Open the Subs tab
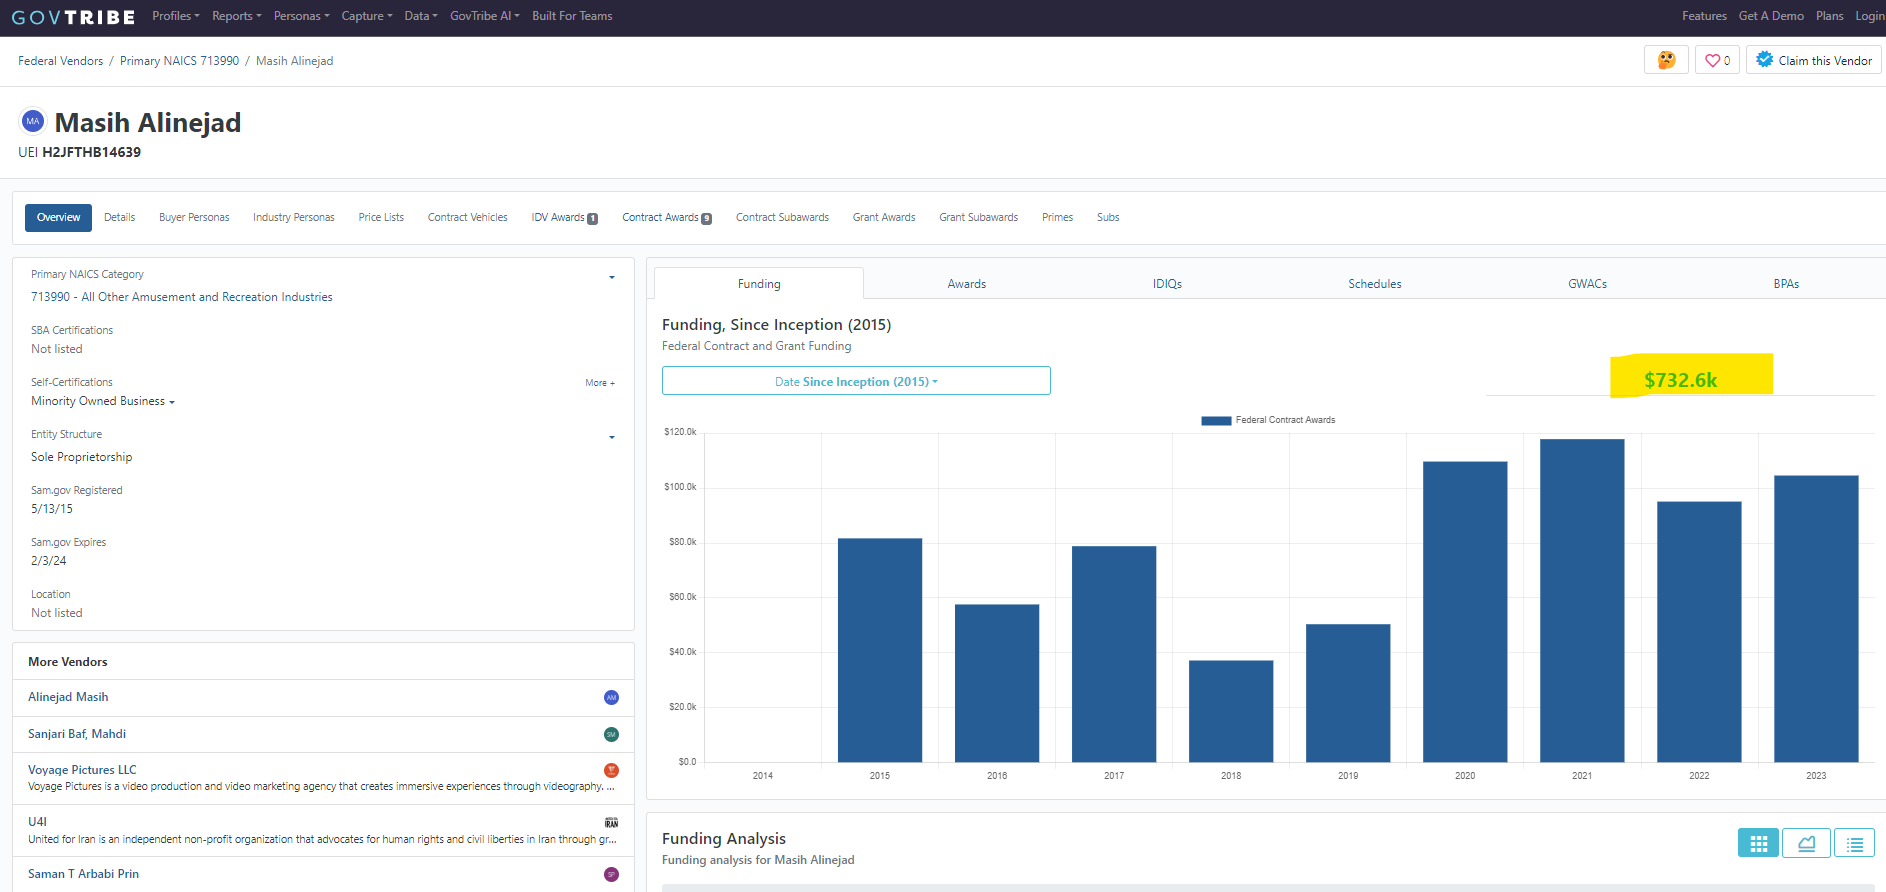 [1108, 218]
